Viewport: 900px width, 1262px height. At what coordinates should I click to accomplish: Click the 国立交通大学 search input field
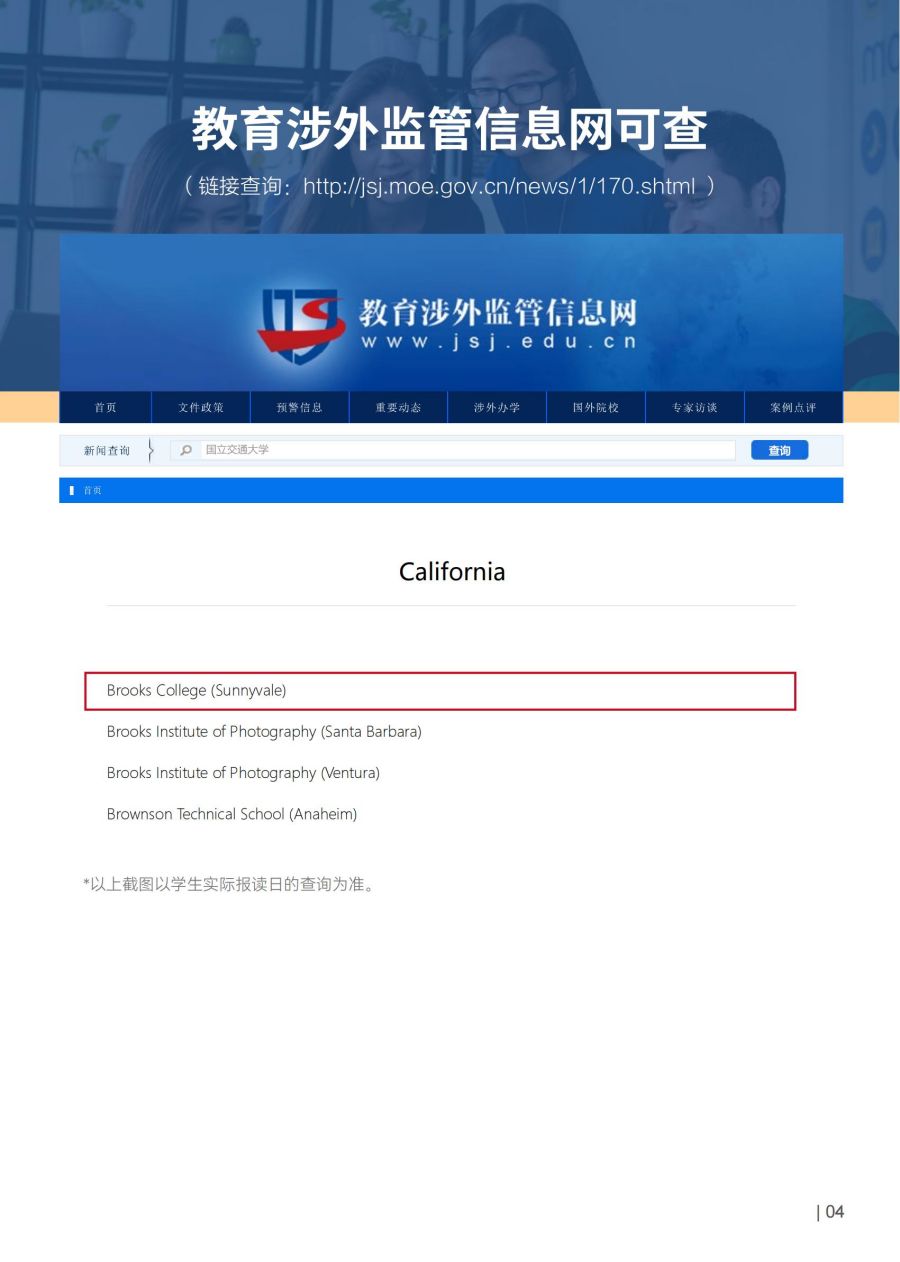coord(467,450)
